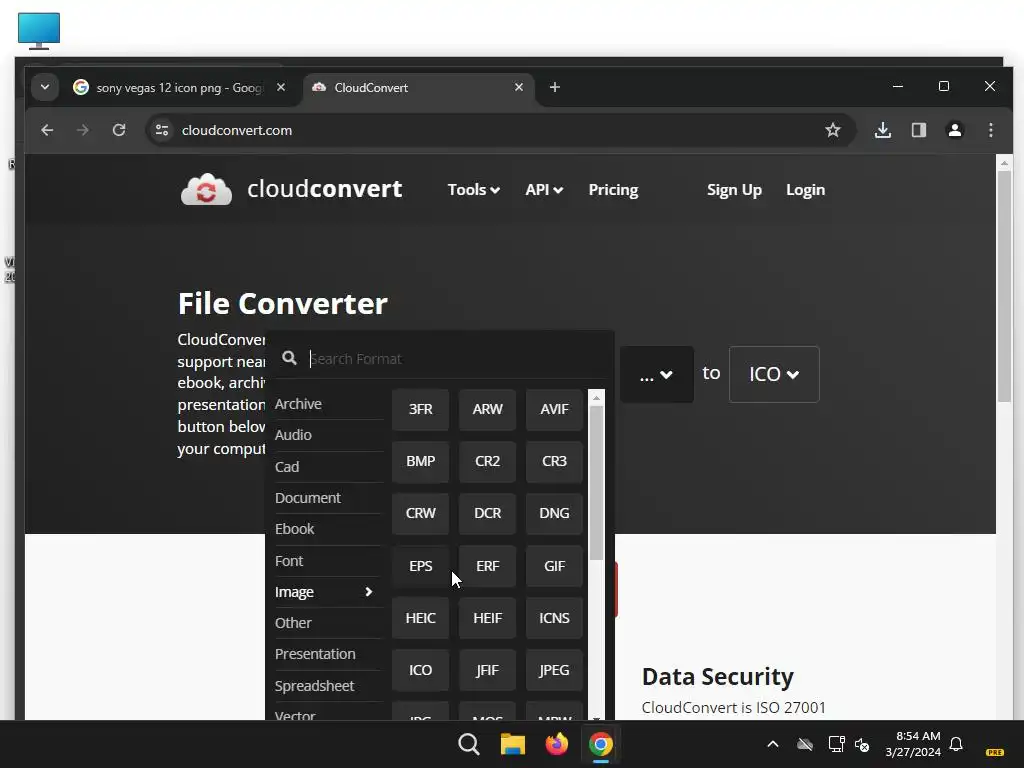The width and height of the screenshot is (1024, 768).
Task: Click the Sign Up link
Action: point(734,189)
